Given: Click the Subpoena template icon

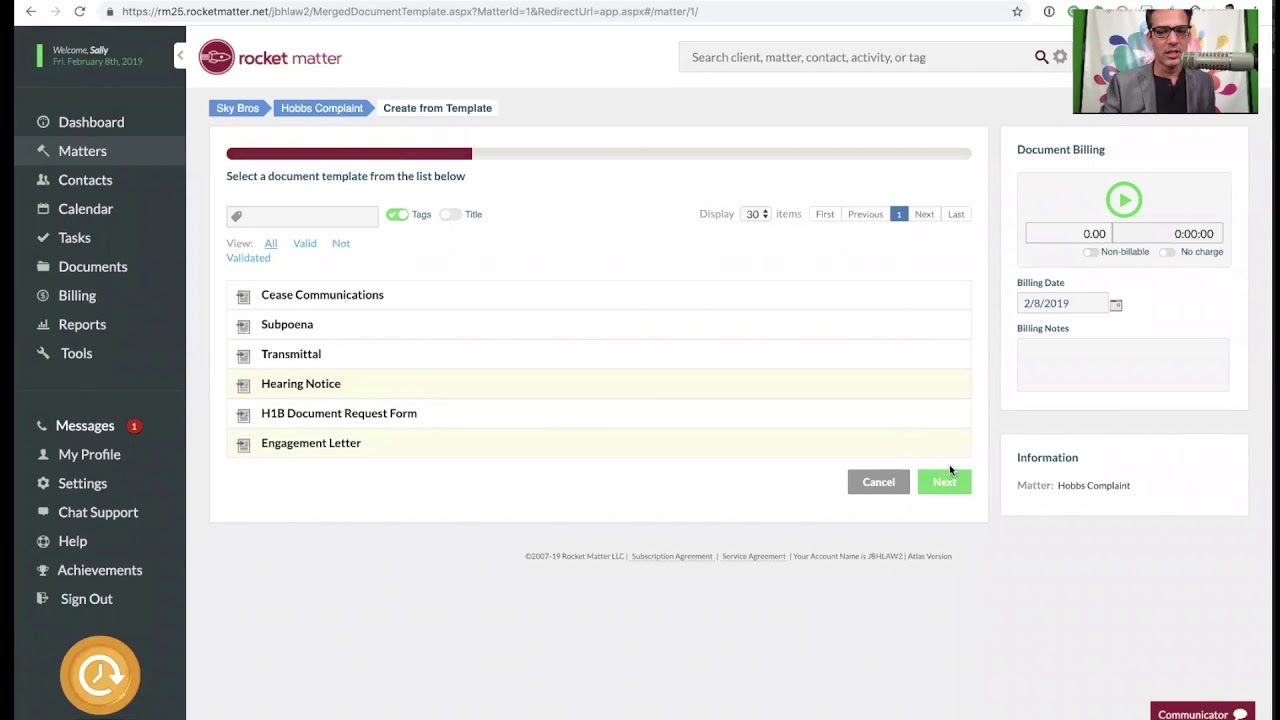Looking at the screenshot, I should coord(243,326).
